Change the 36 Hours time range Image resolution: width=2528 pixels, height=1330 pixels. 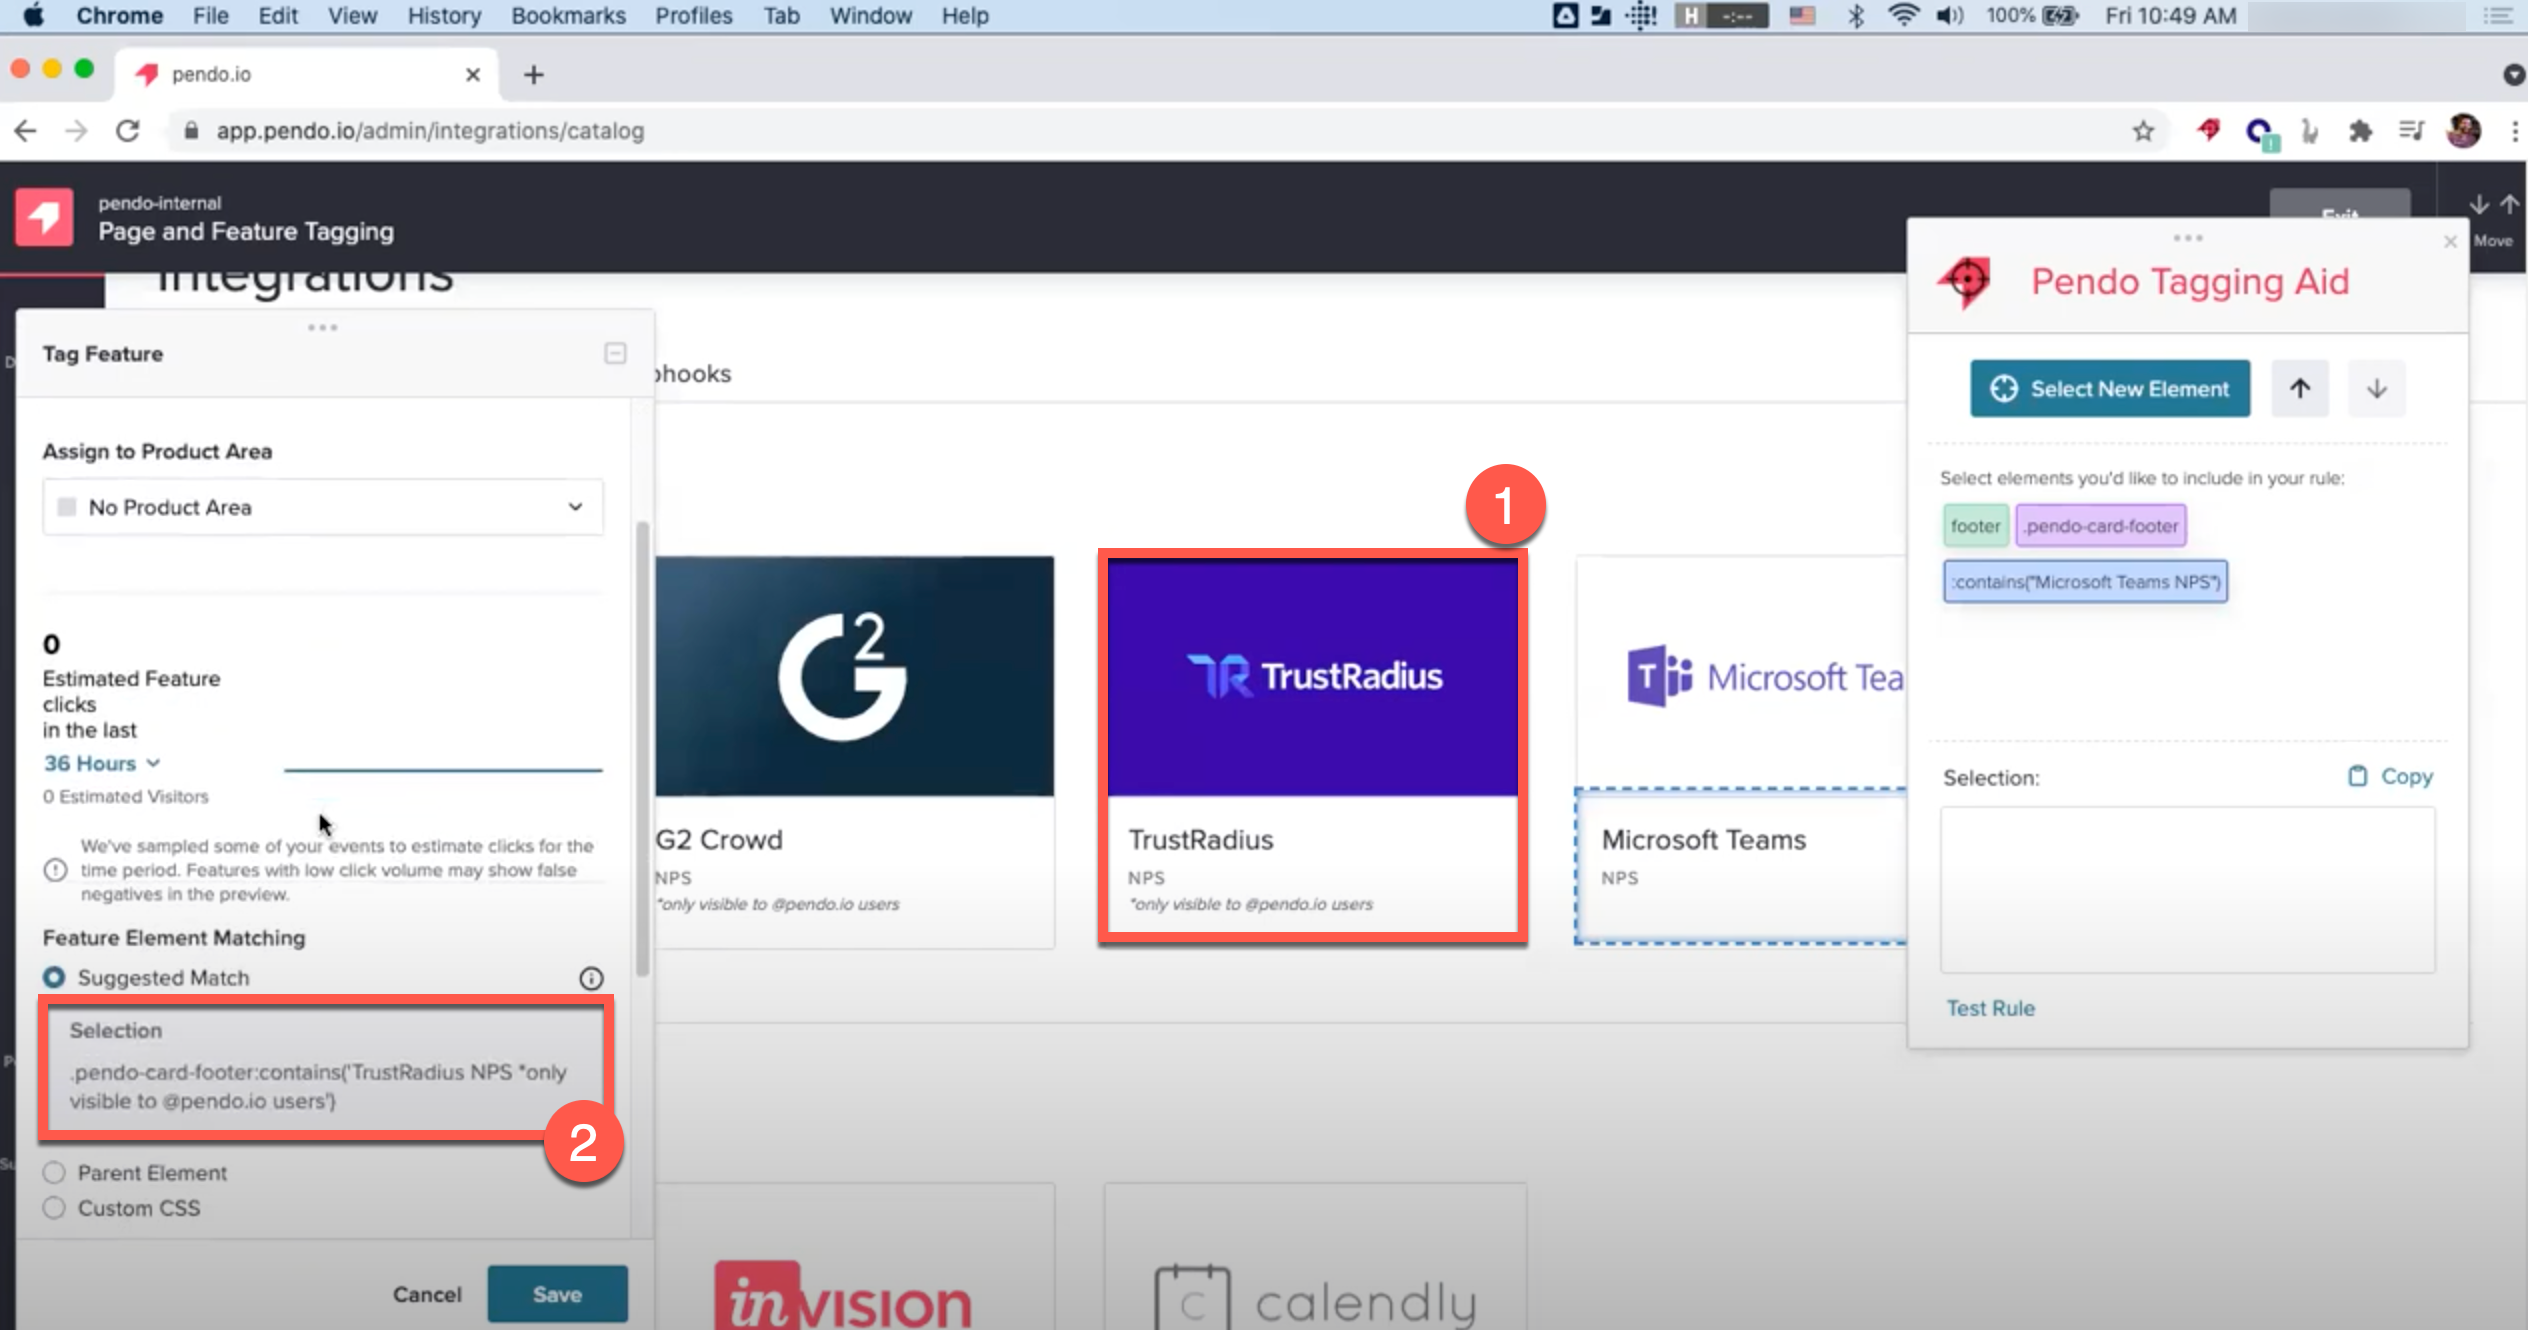[101, 763]
